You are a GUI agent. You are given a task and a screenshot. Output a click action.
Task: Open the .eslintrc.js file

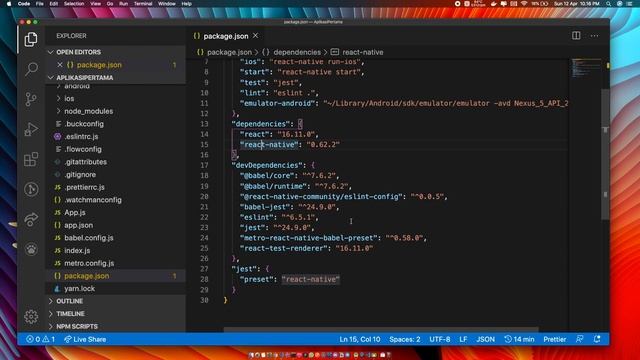[x=81, y=136]
